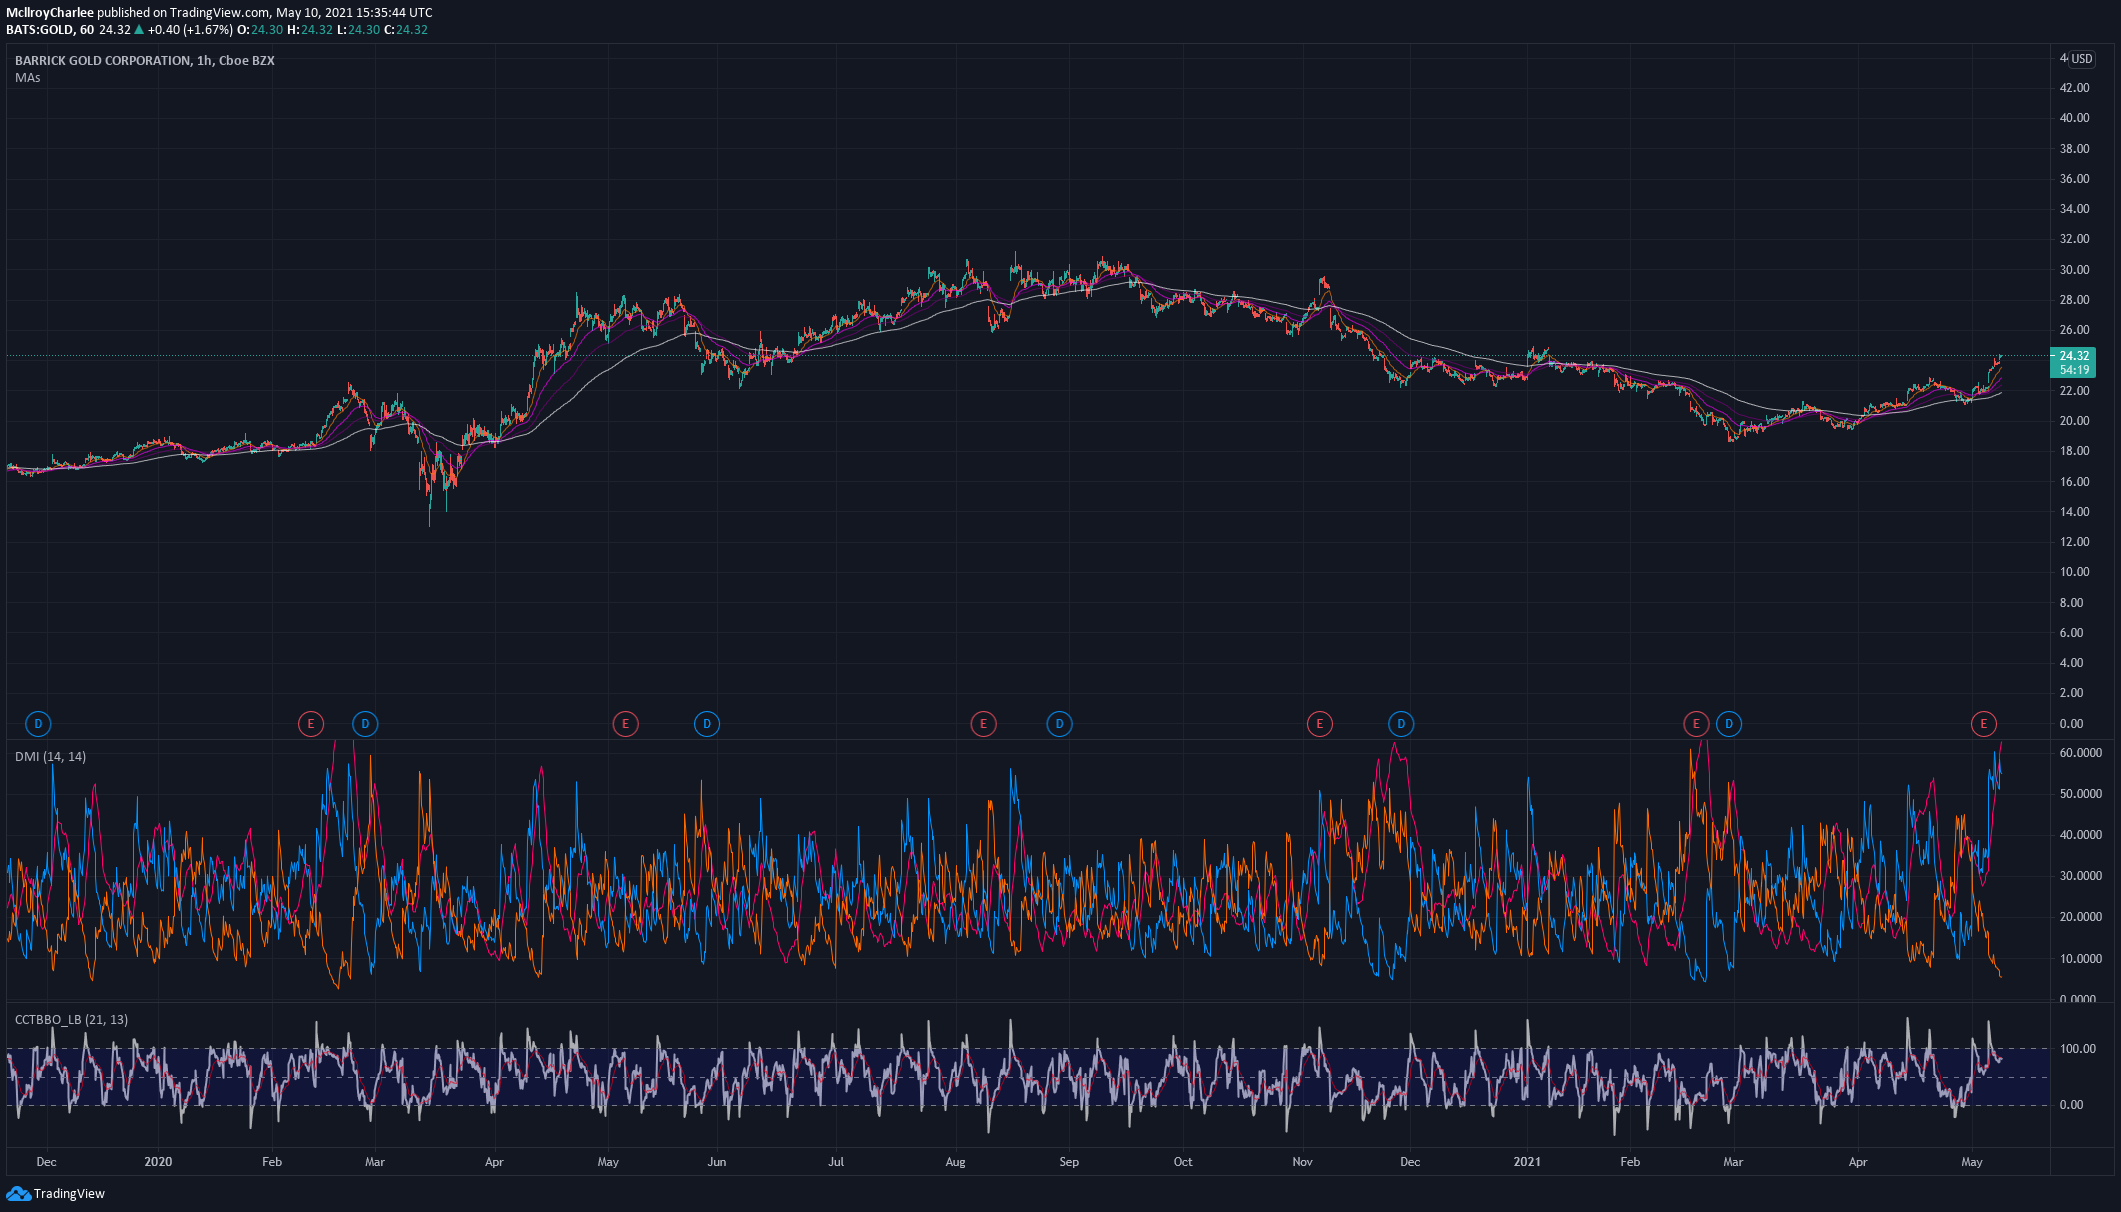Click the Aug label on time axis
This screenshot has height=1212, width=2121.
[x=955, y=1162]
